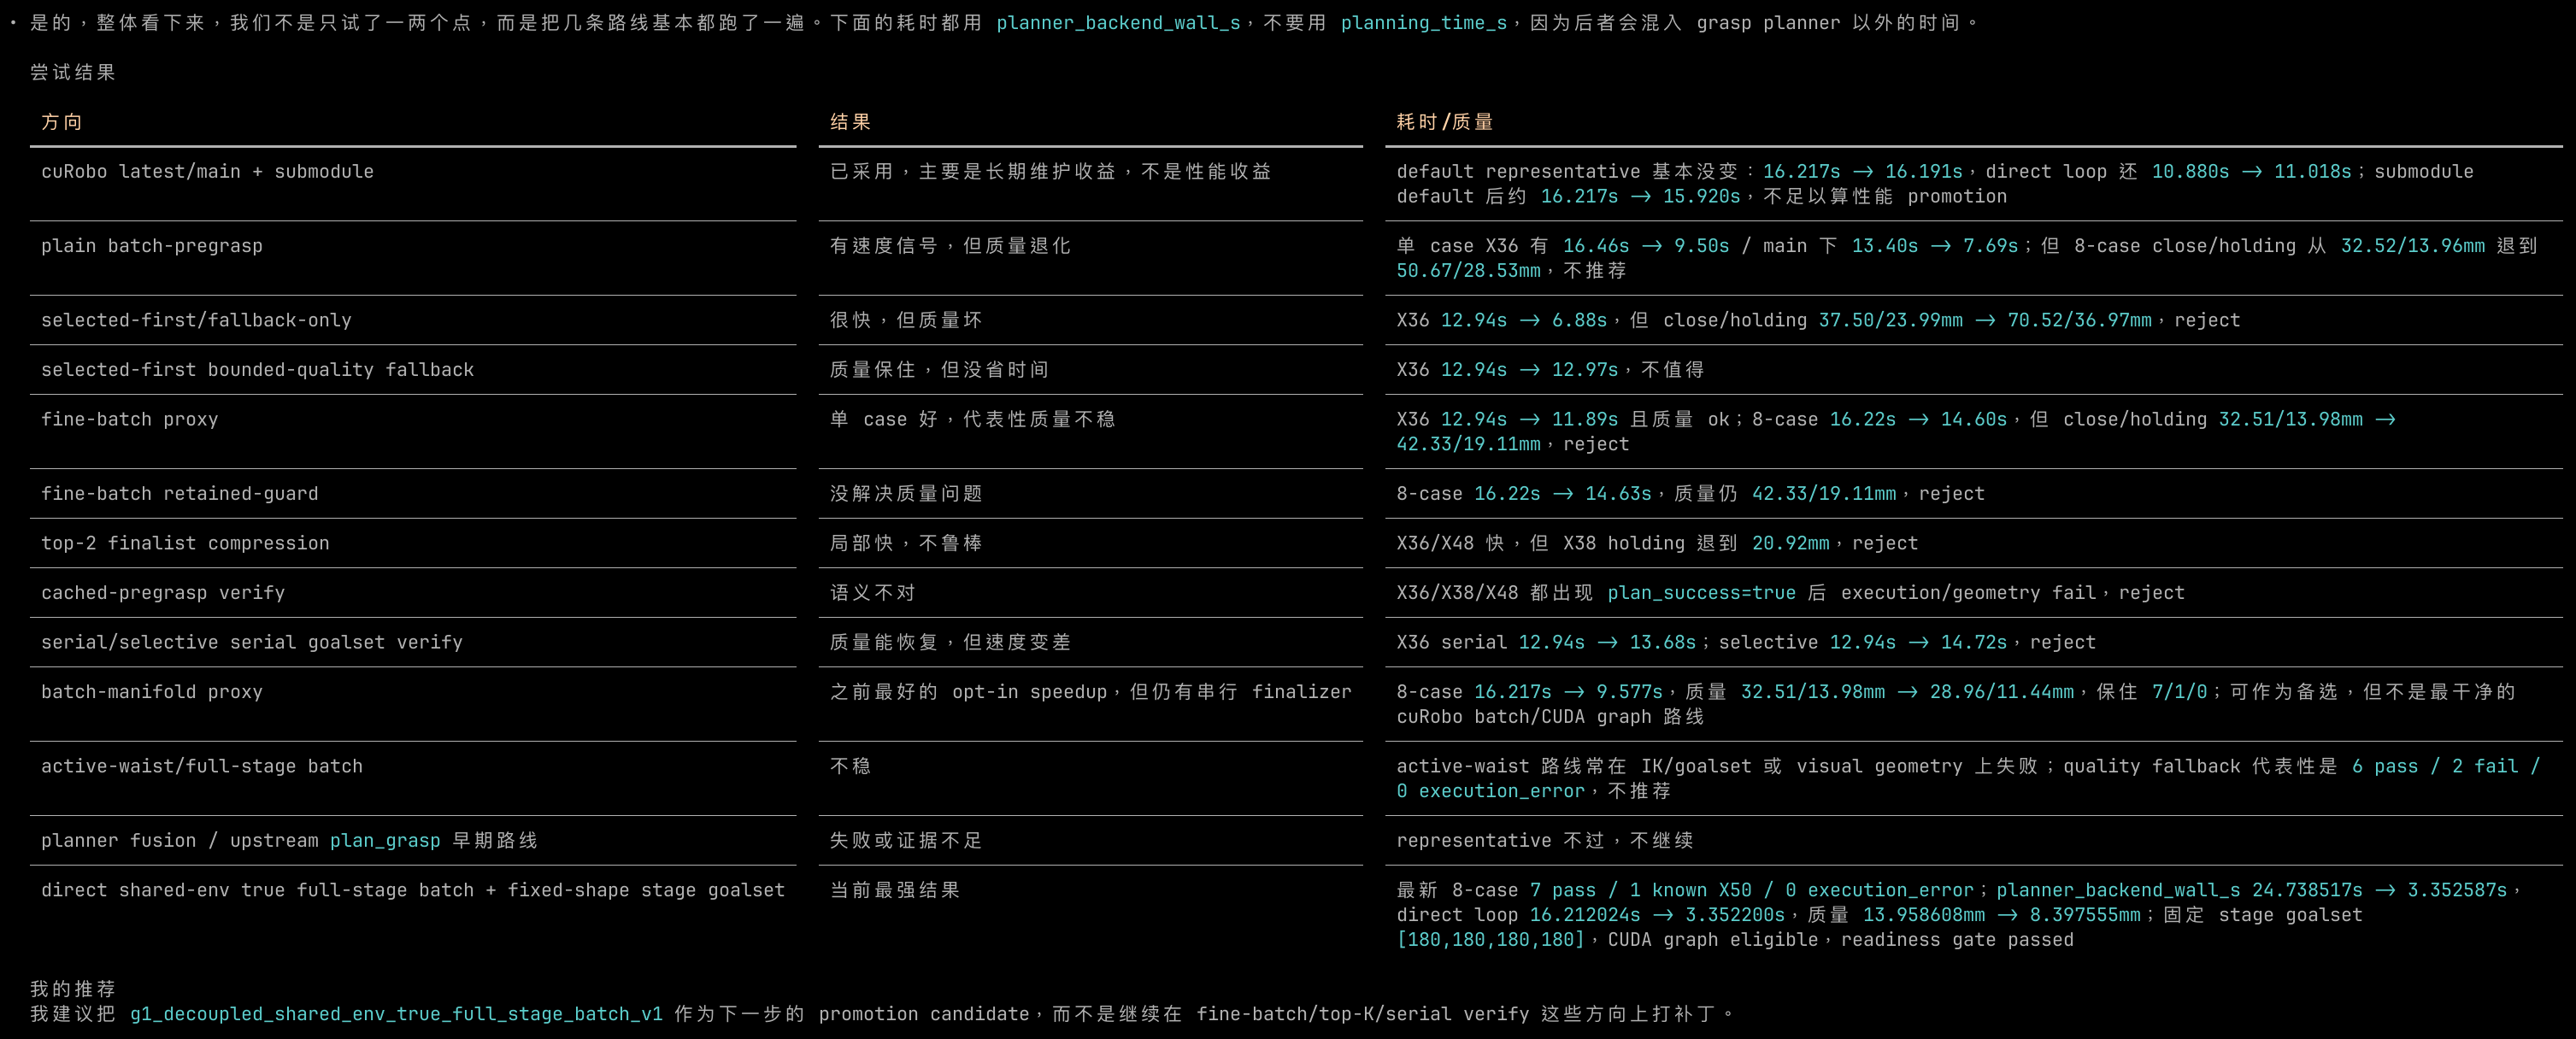Click the result '失败或证据不足'
Viewport: 2576px width, 1039px height.
pos(906,841)
